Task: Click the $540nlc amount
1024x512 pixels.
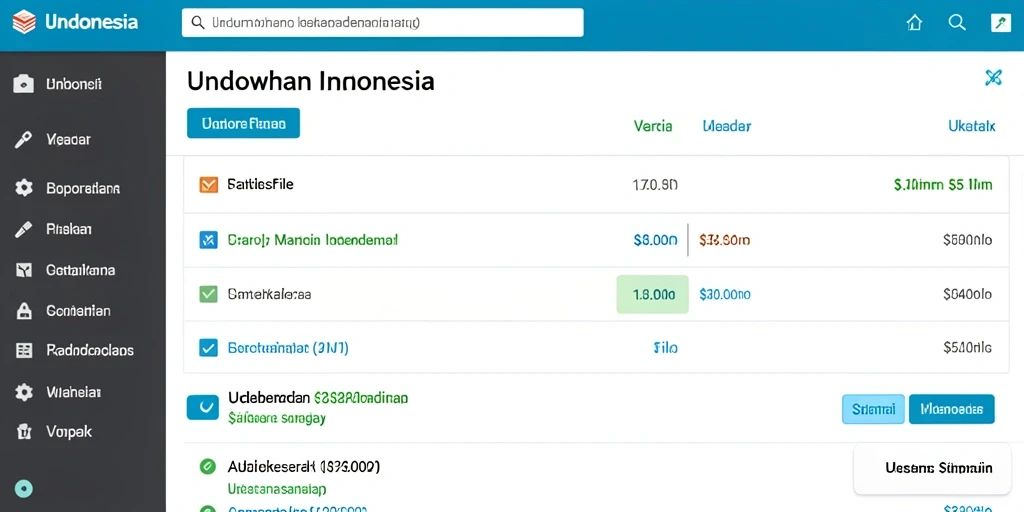Action: (968, 348)
